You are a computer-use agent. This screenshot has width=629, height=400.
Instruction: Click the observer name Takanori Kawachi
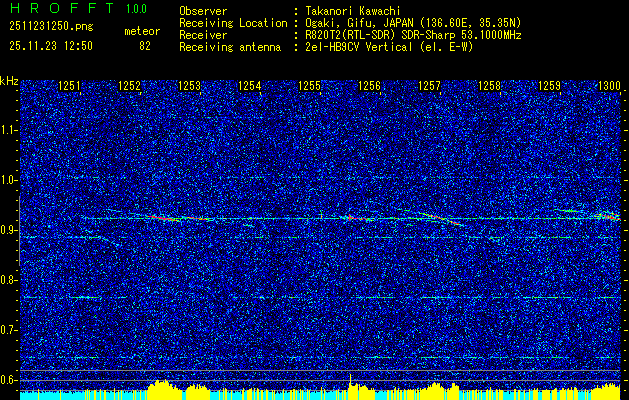353,11
